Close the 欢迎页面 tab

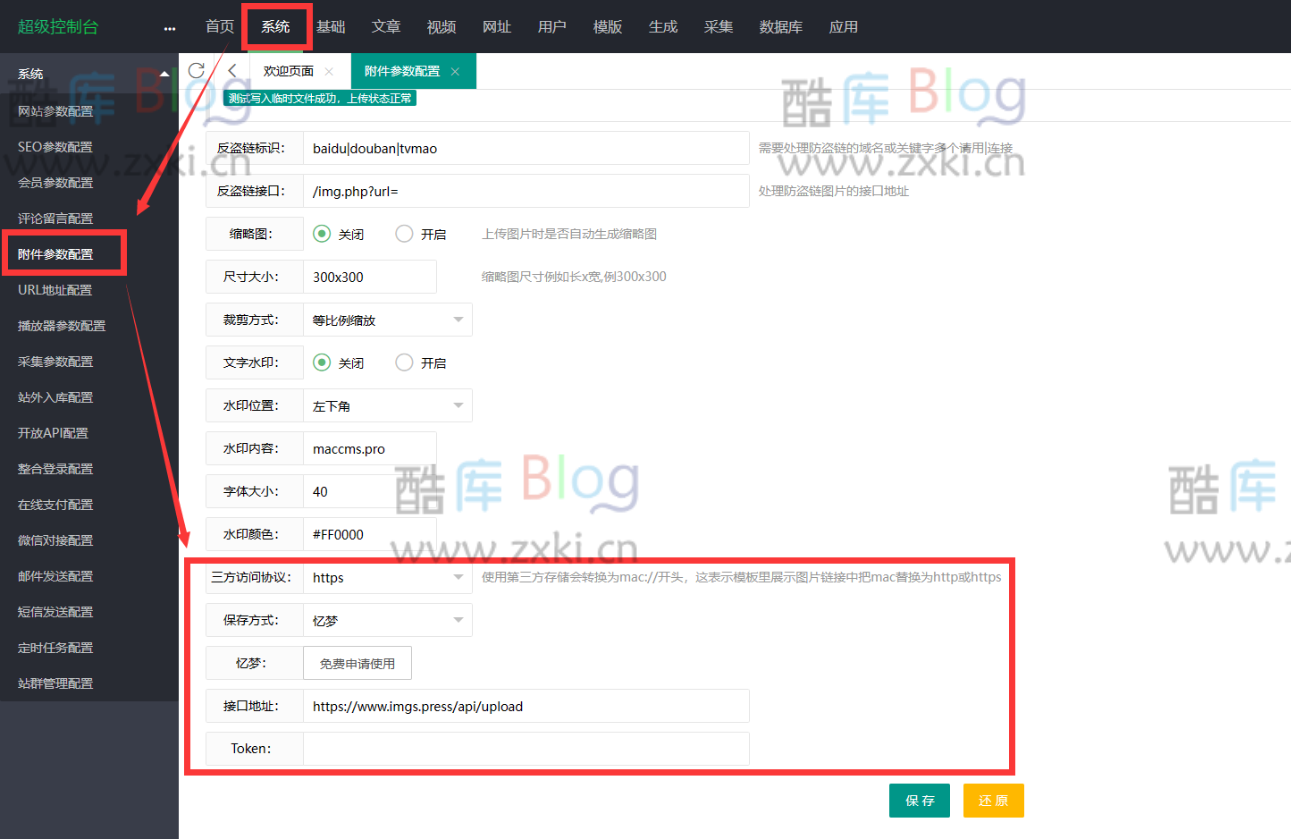click(x=331, y=71)
